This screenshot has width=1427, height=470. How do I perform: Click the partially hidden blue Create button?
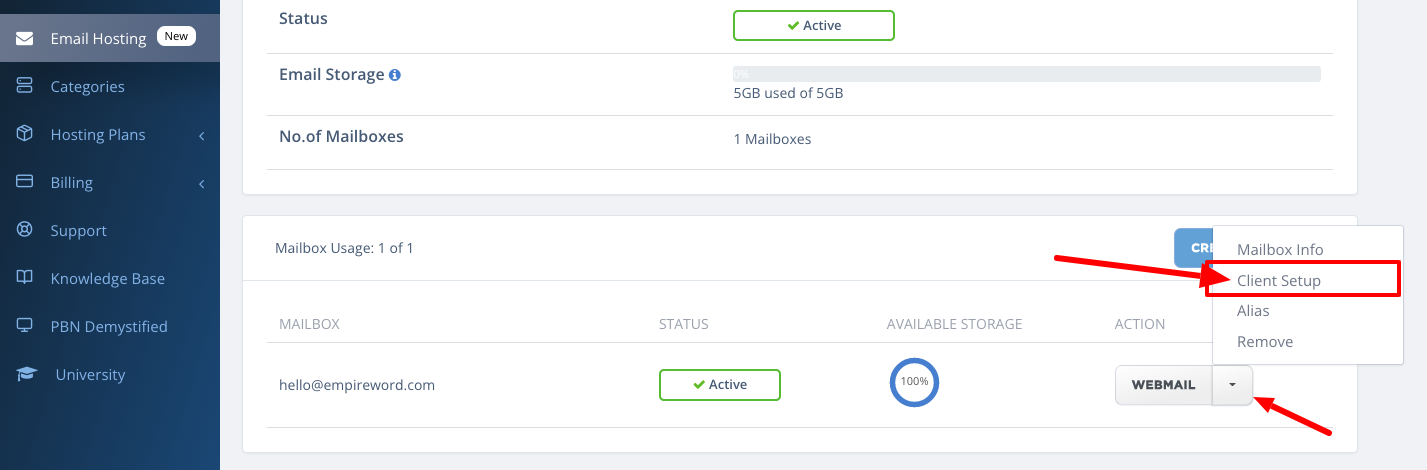(1193, 248)
